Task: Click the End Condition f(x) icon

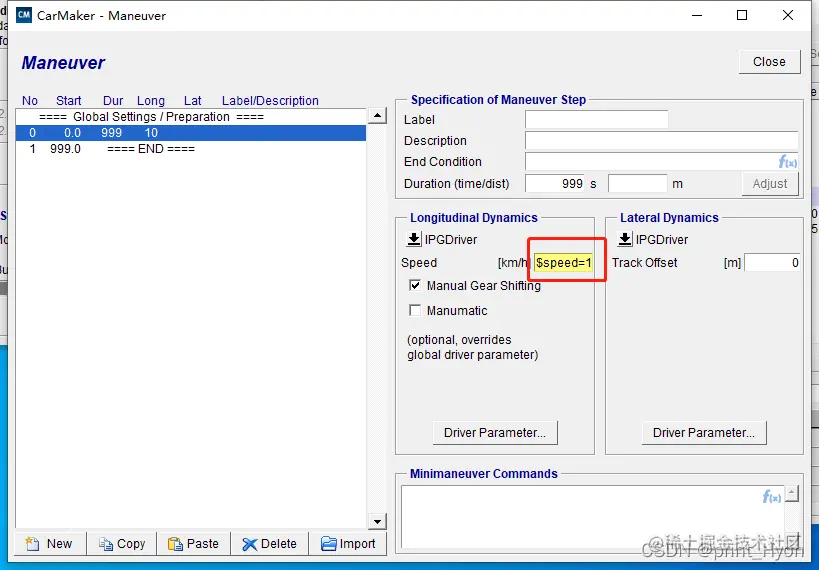Action: 788,162
